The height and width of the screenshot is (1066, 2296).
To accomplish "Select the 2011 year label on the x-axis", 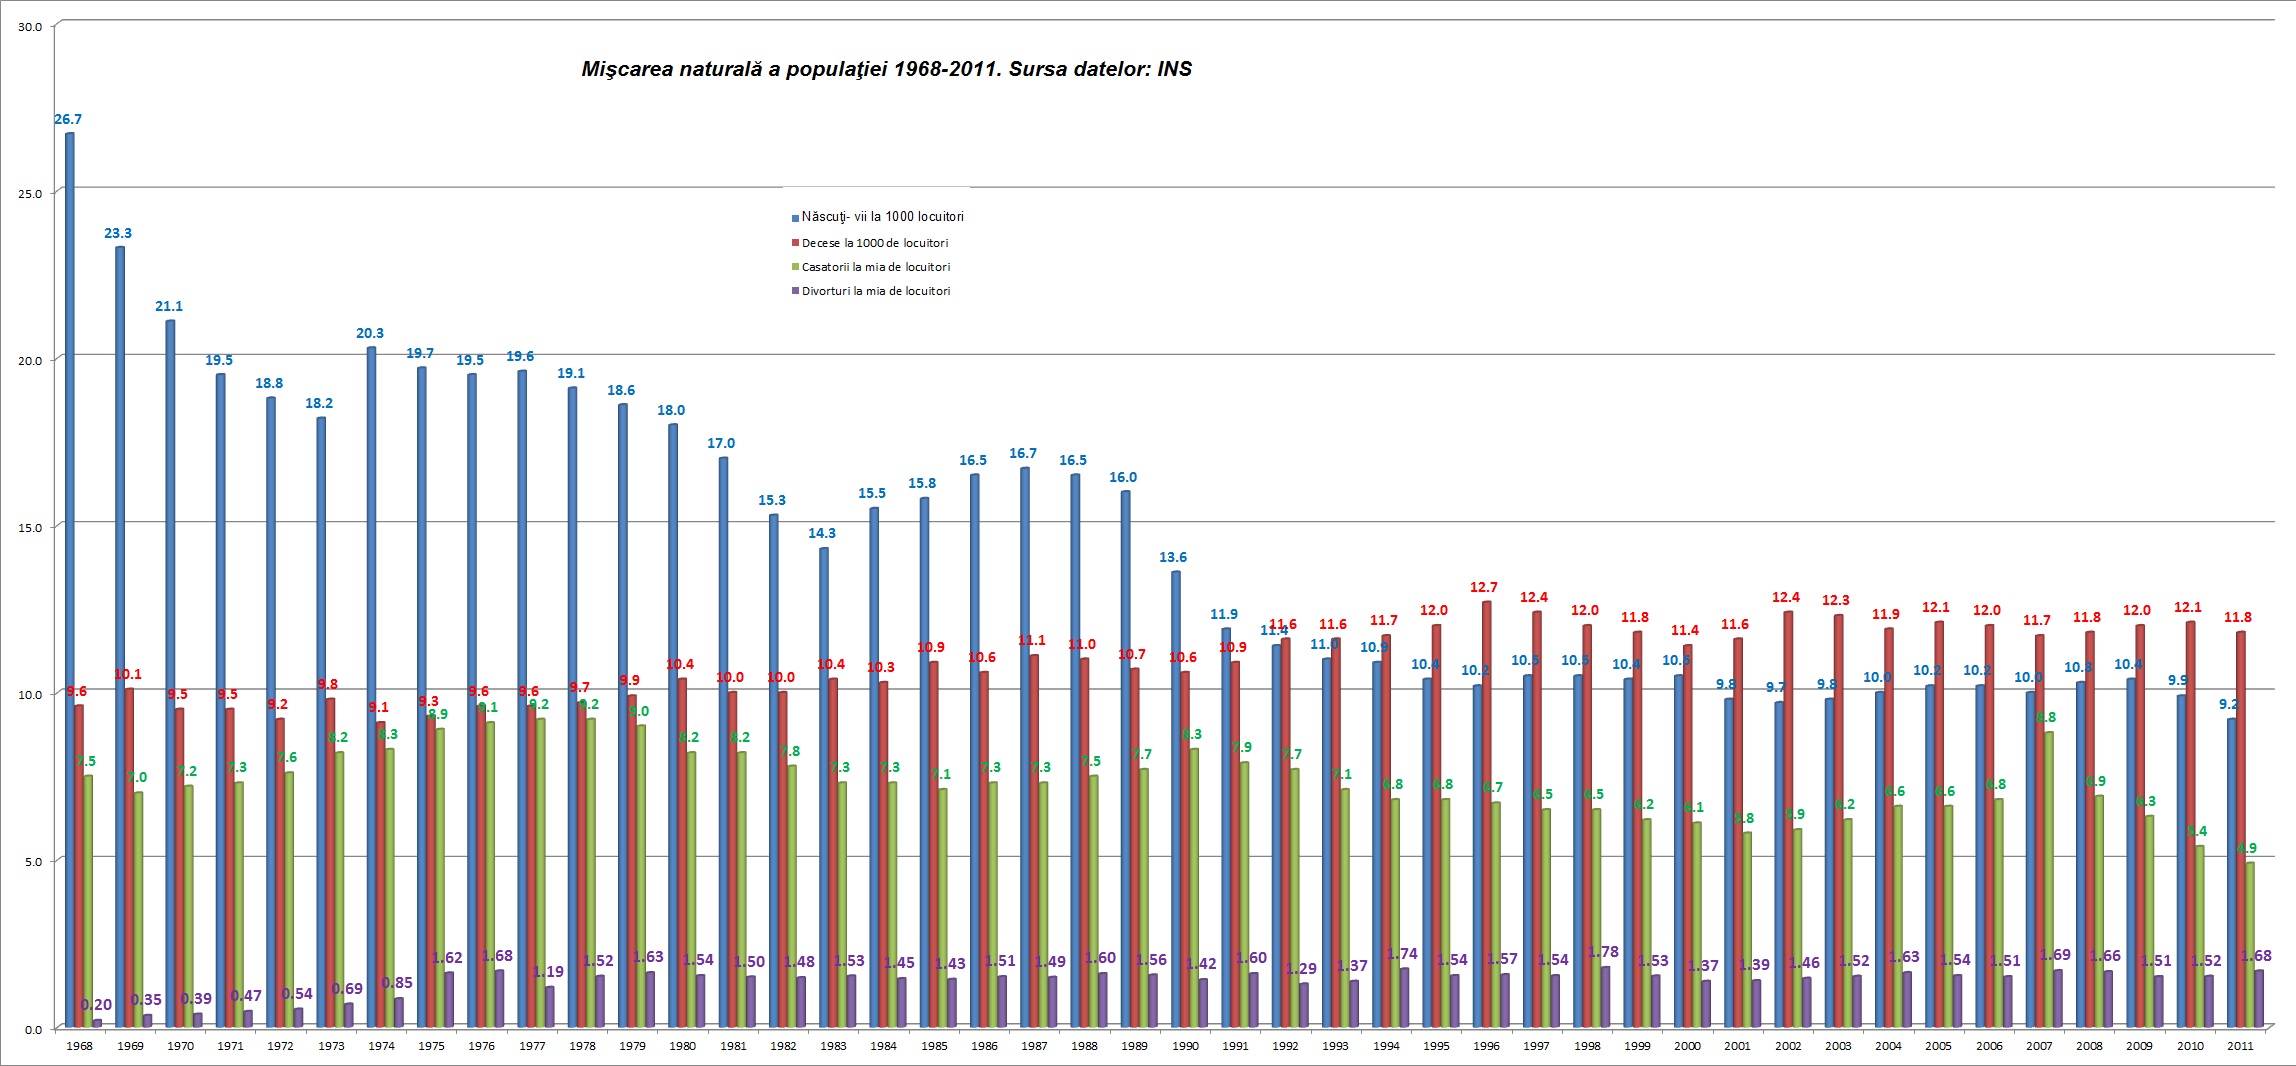I will click(2240, 1046).
